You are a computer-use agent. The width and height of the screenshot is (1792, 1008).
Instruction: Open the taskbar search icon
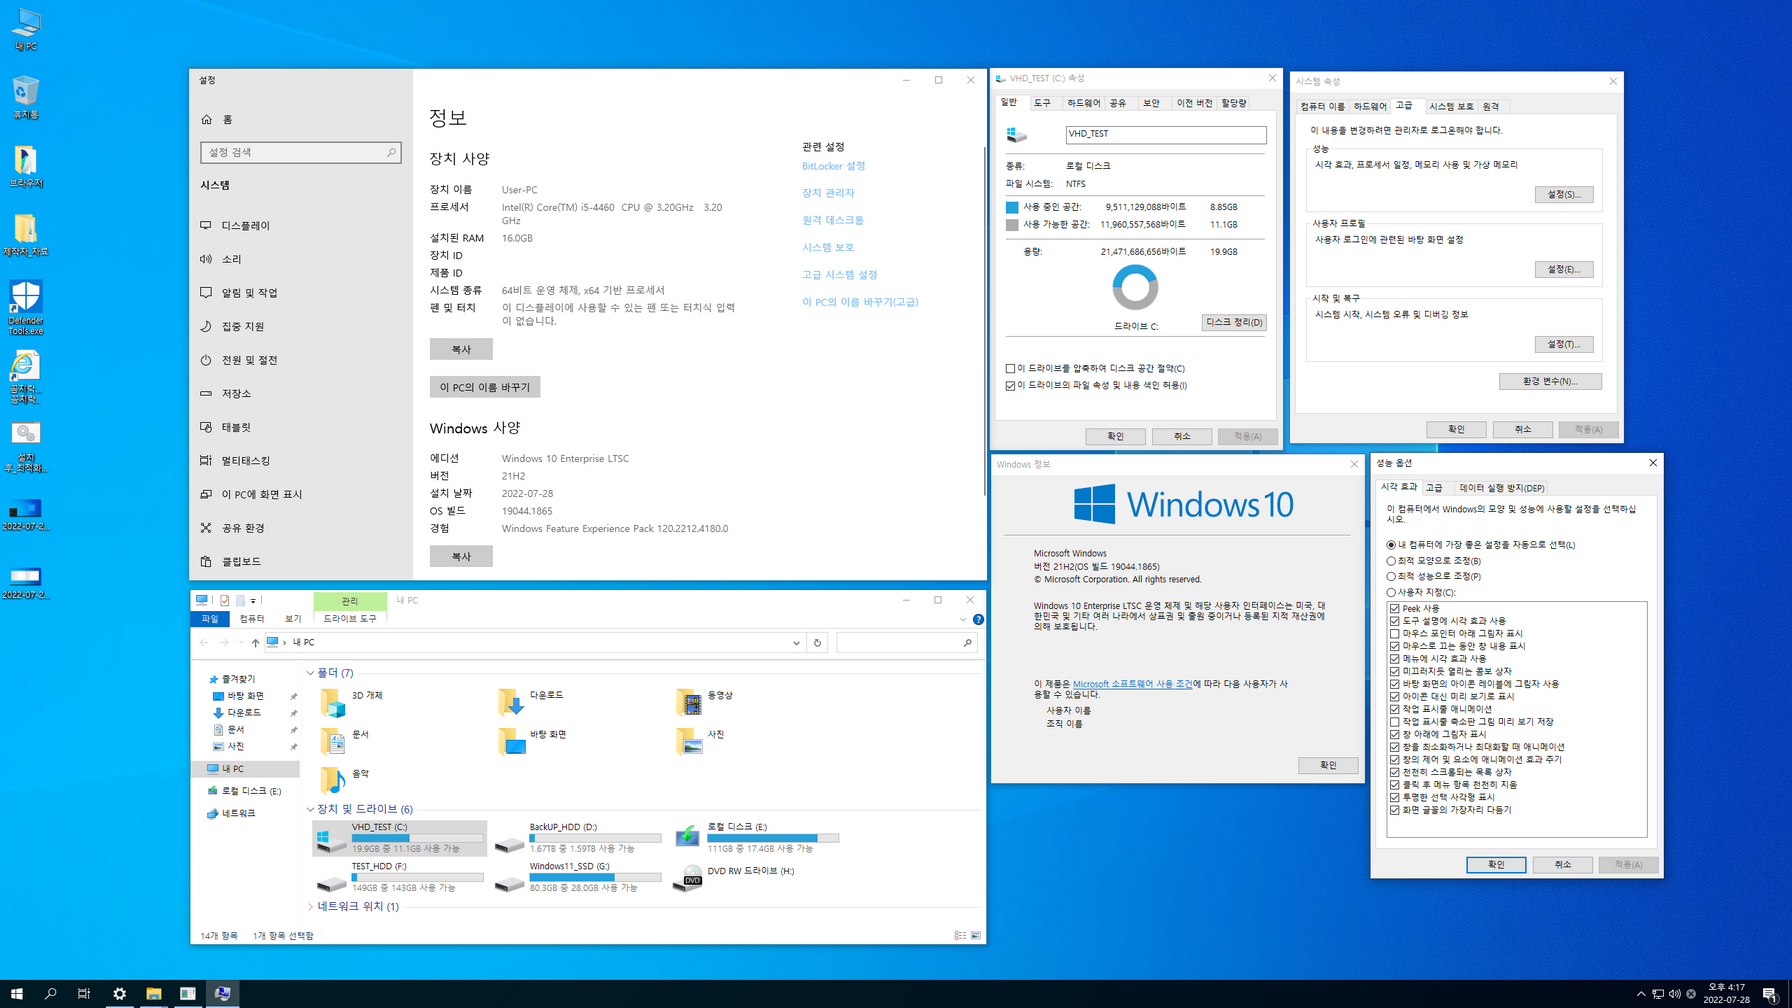point(50,993)
